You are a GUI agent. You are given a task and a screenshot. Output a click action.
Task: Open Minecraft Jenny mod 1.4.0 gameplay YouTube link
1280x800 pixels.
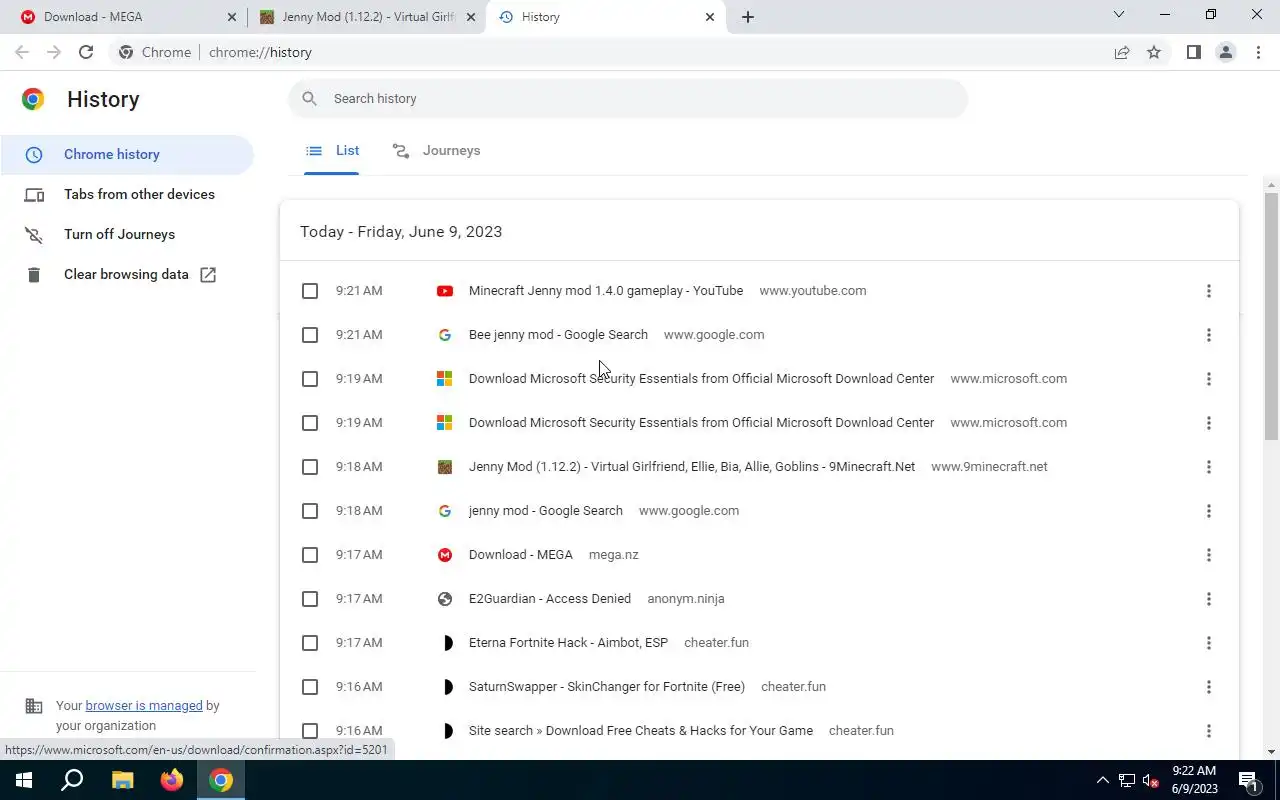pyautogui.click(x=606, y=291)
